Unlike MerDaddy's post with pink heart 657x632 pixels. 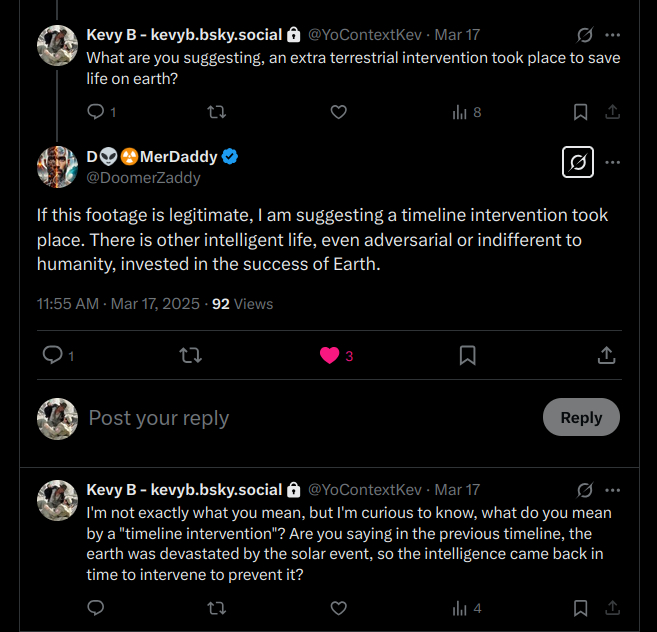click(x=330, y=355)
